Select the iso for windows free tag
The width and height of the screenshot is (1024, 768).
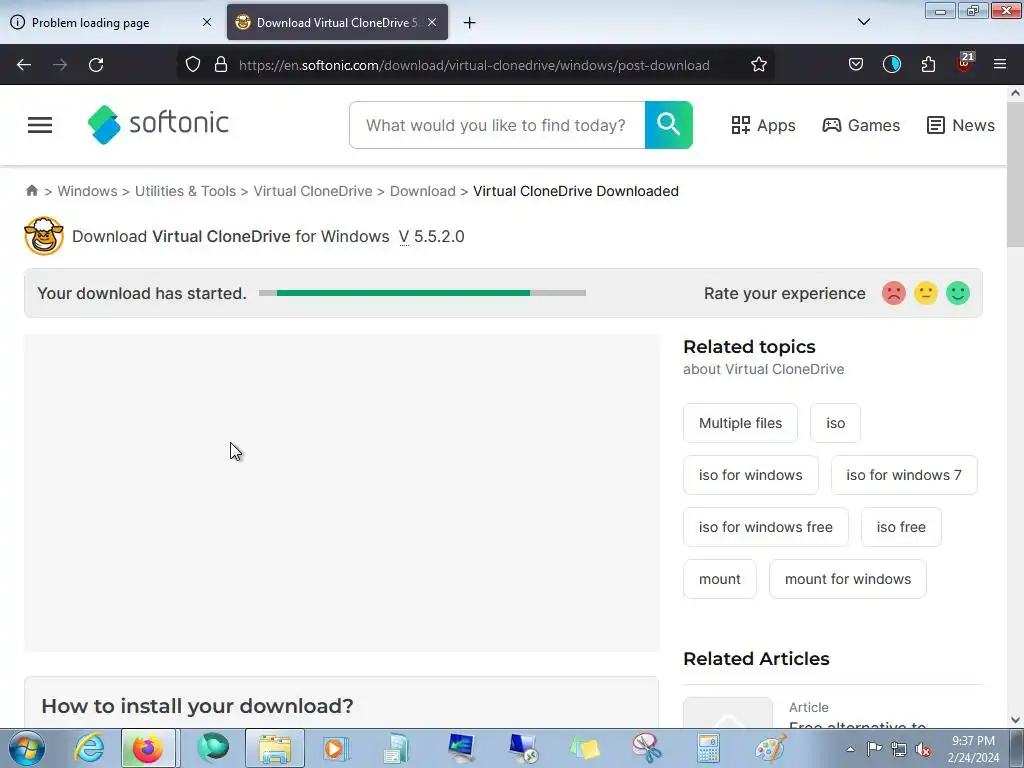765,527
